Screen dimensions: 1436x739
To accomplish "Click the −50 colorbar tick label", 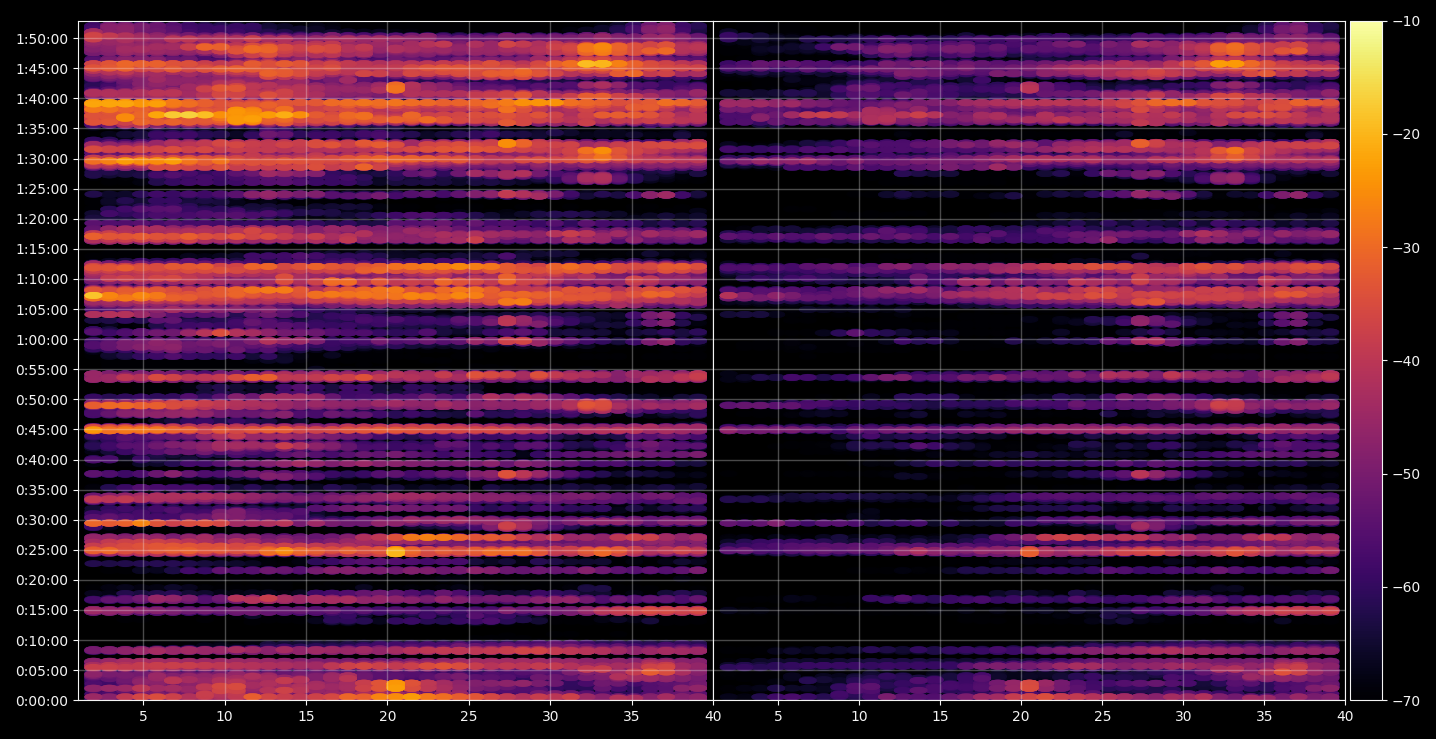I will pyautogui.click(x=1405, y=474).
